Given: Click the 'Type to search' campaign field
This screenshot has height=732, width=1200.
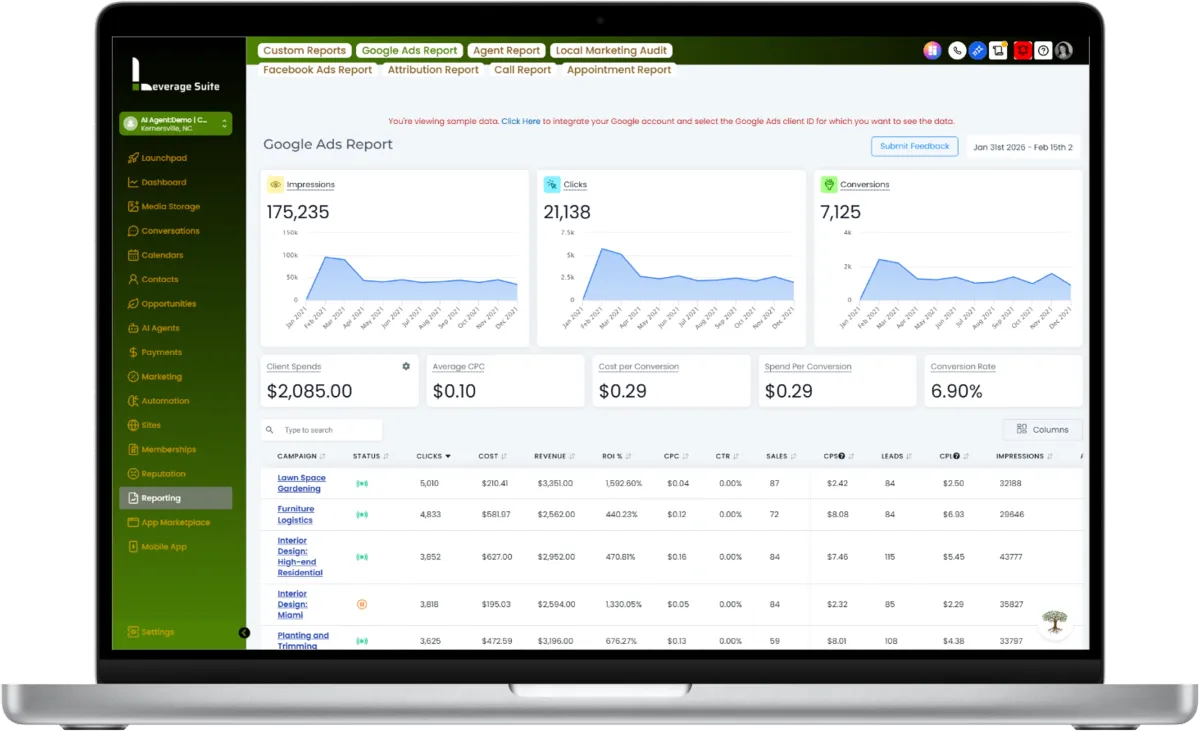Looking at the screenshot, I should pyautogui.click(x=322, y=430).
